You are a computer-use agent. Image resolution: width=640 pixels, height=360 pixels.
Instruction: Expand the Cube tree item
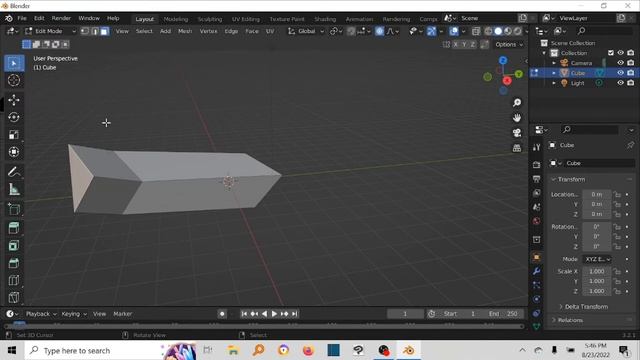pos(554,73)
